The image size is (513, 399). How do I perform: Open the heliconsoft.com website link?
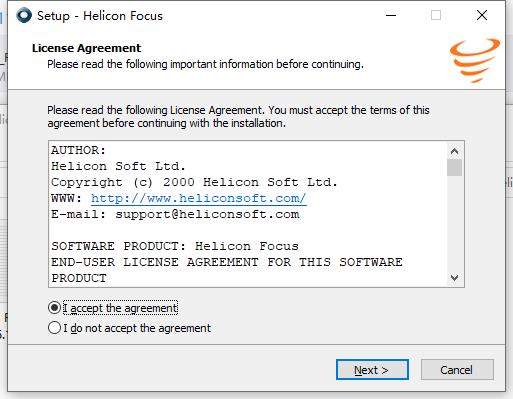[x=199, y=198]
